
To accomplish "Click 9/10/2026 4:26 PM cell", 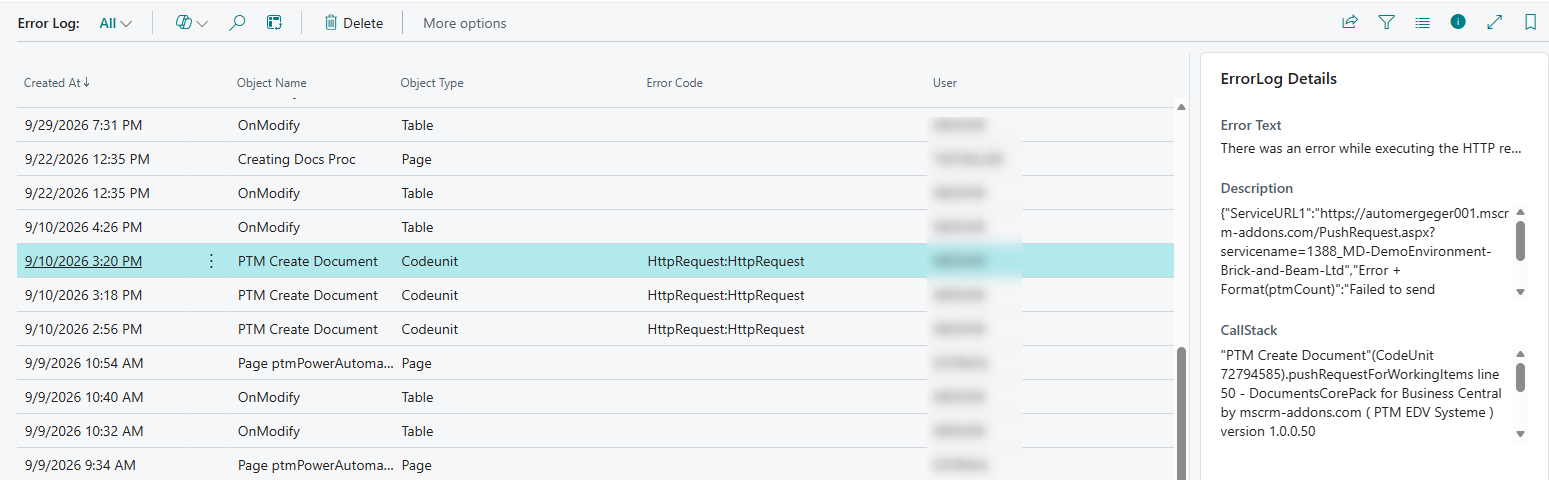I will click(82, 227).
